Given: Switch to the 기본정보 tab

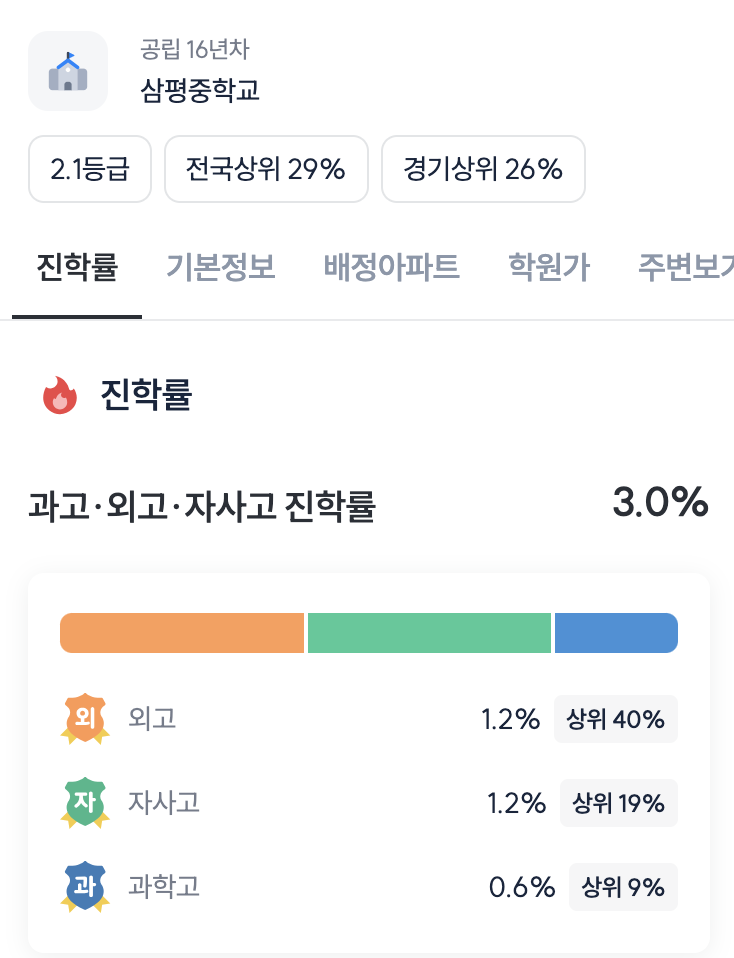Looking at the screenshot, I should pyautogui.click(x=220, y=268).
